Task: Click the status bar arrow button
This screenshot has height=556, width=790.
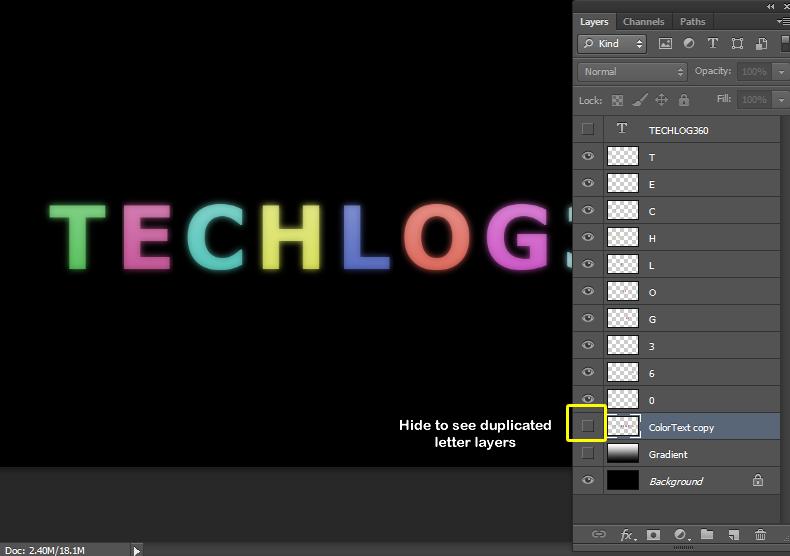Action: (137, 550)
